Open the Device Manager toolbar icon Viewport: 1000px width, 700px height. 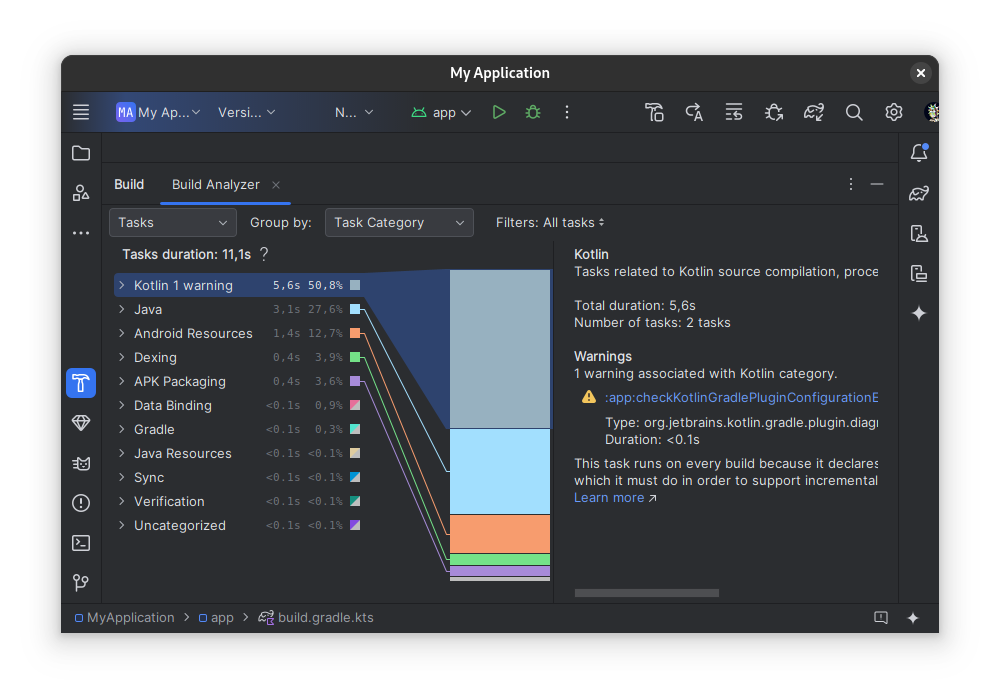[654, 112]
